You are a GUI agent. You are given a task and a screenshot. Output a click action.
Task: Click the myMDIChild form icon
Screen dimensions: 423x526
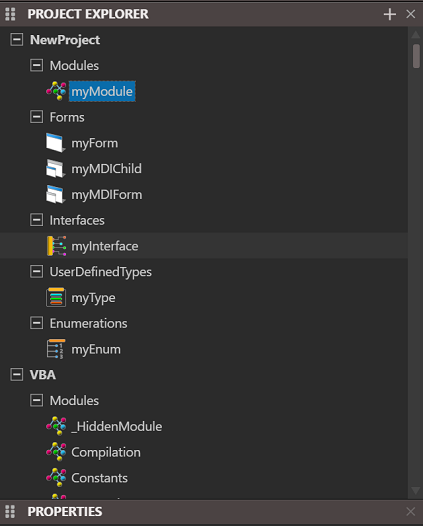55,168
